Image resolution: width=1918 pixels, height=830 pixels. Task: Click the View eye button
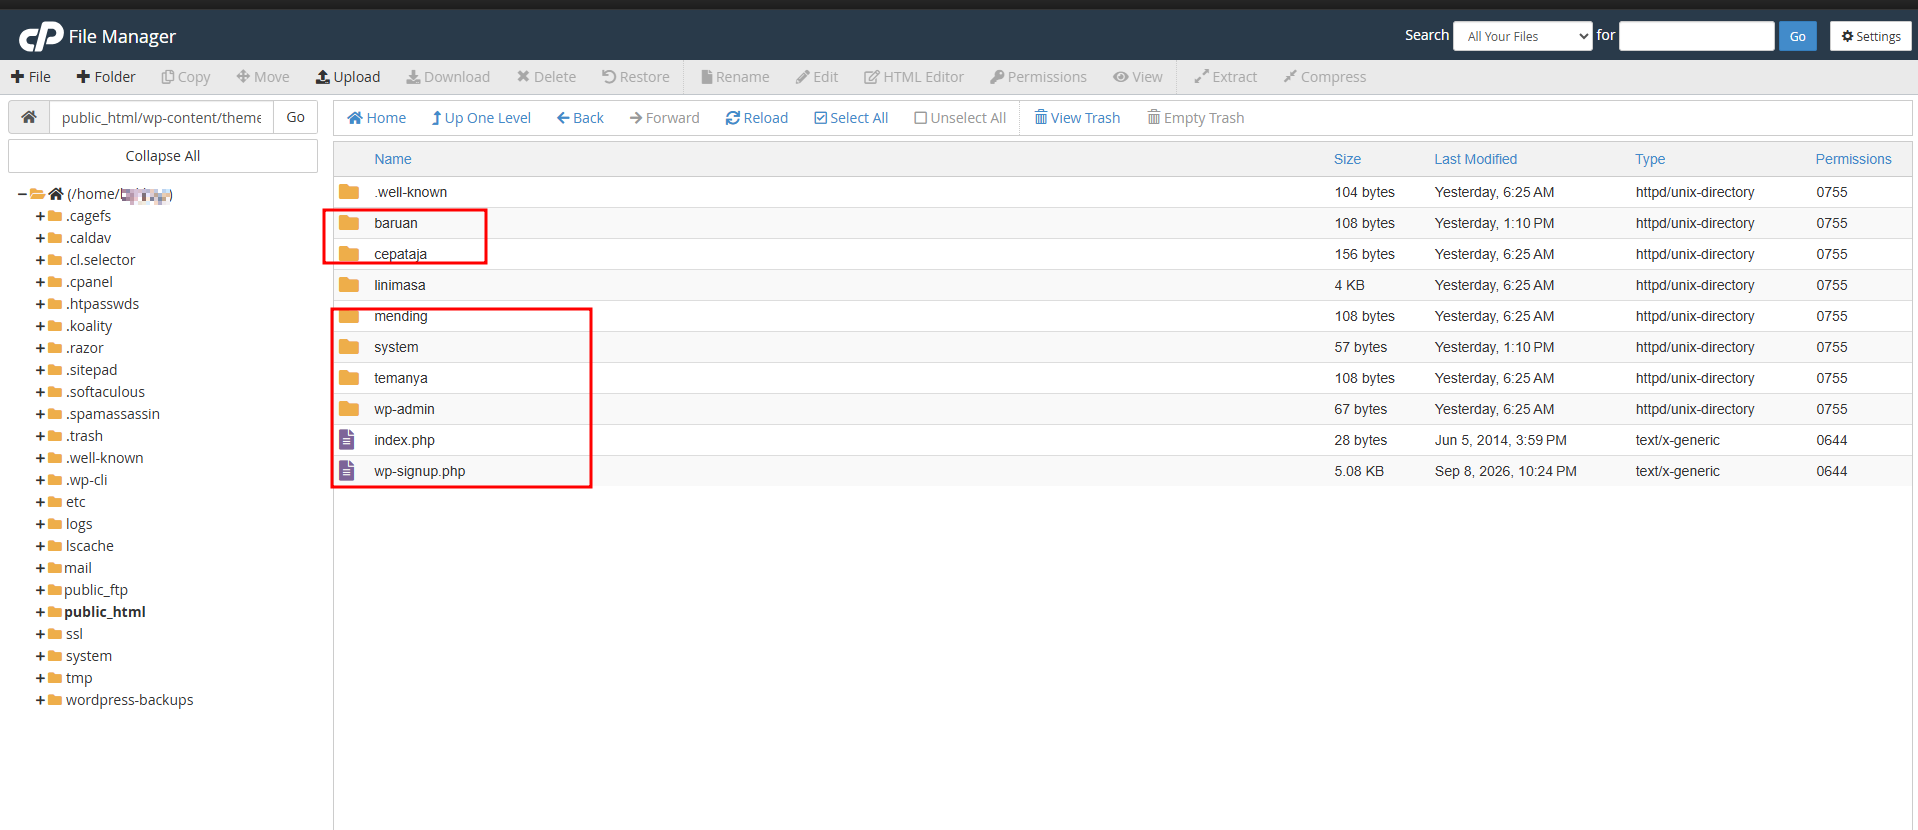click(1138, 77)
